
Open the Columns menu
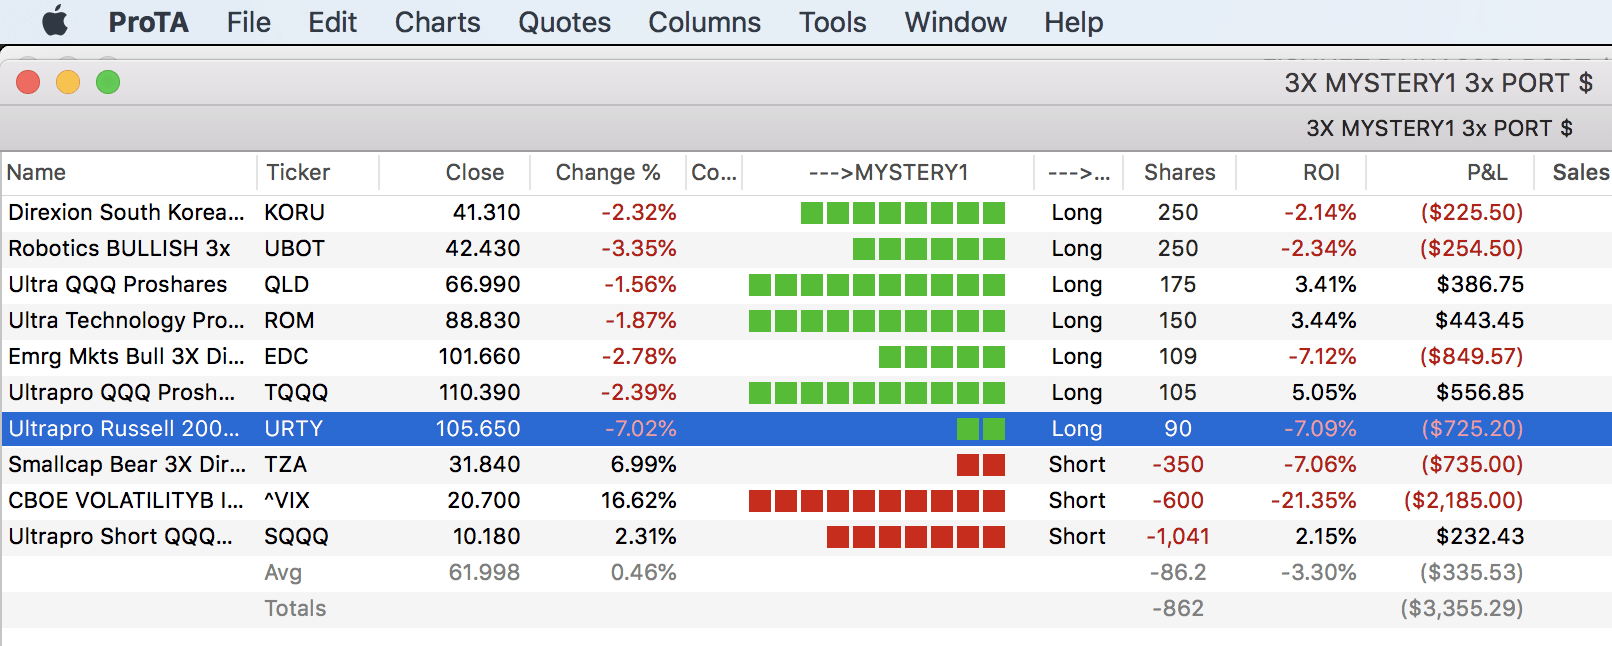[705, 22]
